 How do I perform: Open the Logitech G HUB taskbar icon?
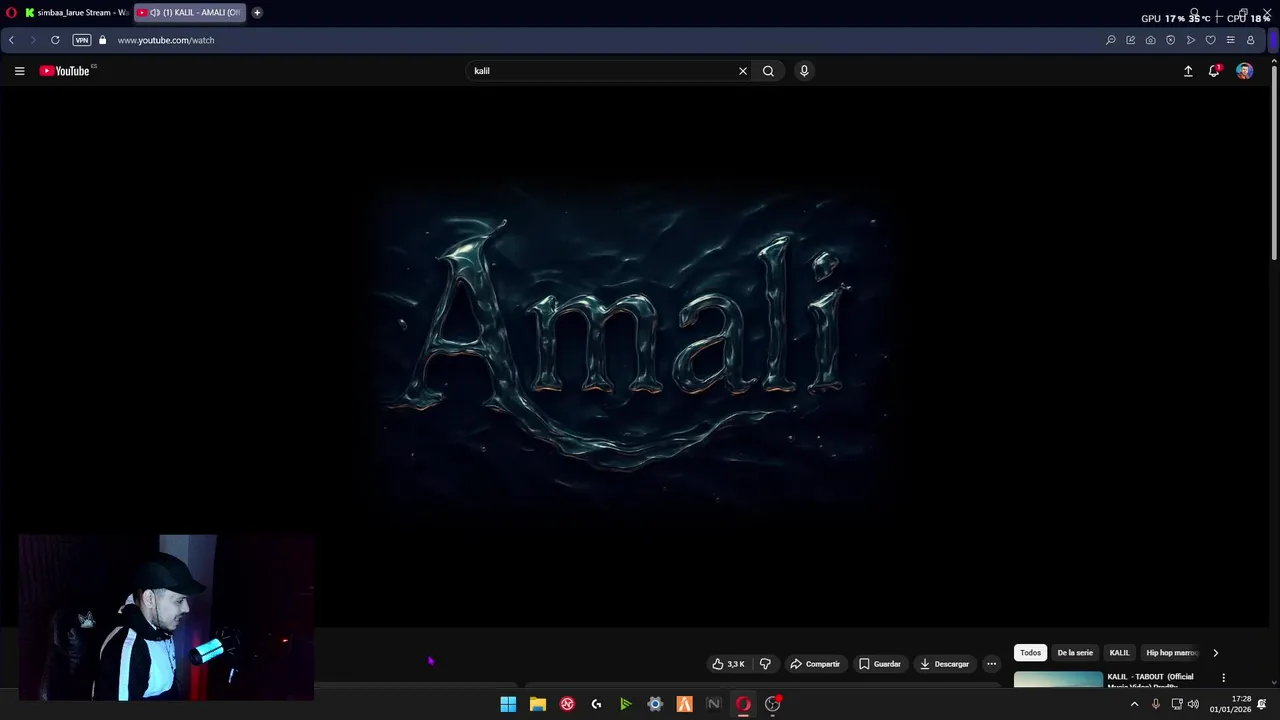click(x=596, y=704)
